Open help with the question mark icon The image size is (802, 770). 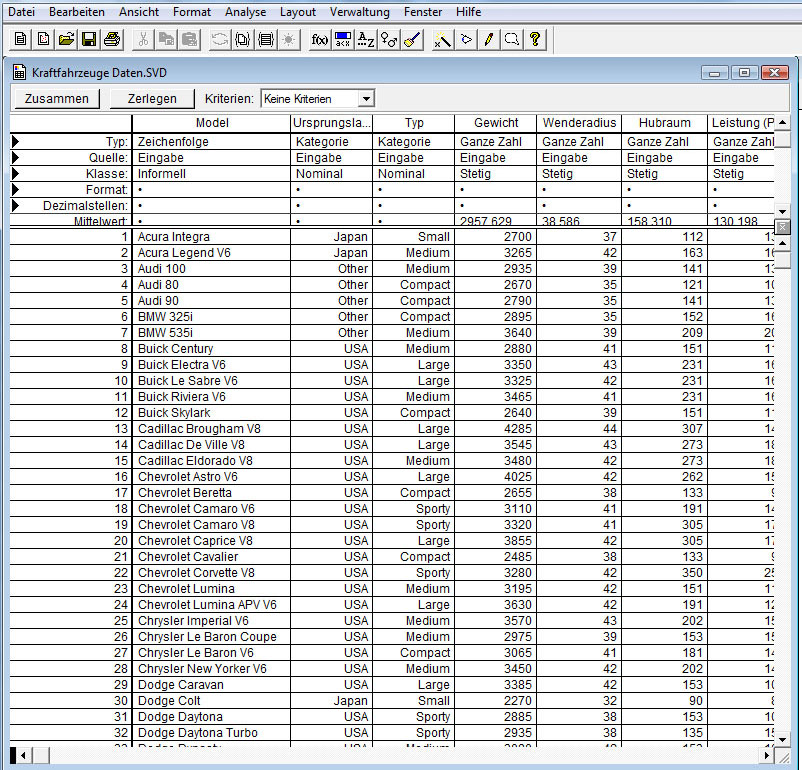[x=534, y=39]
